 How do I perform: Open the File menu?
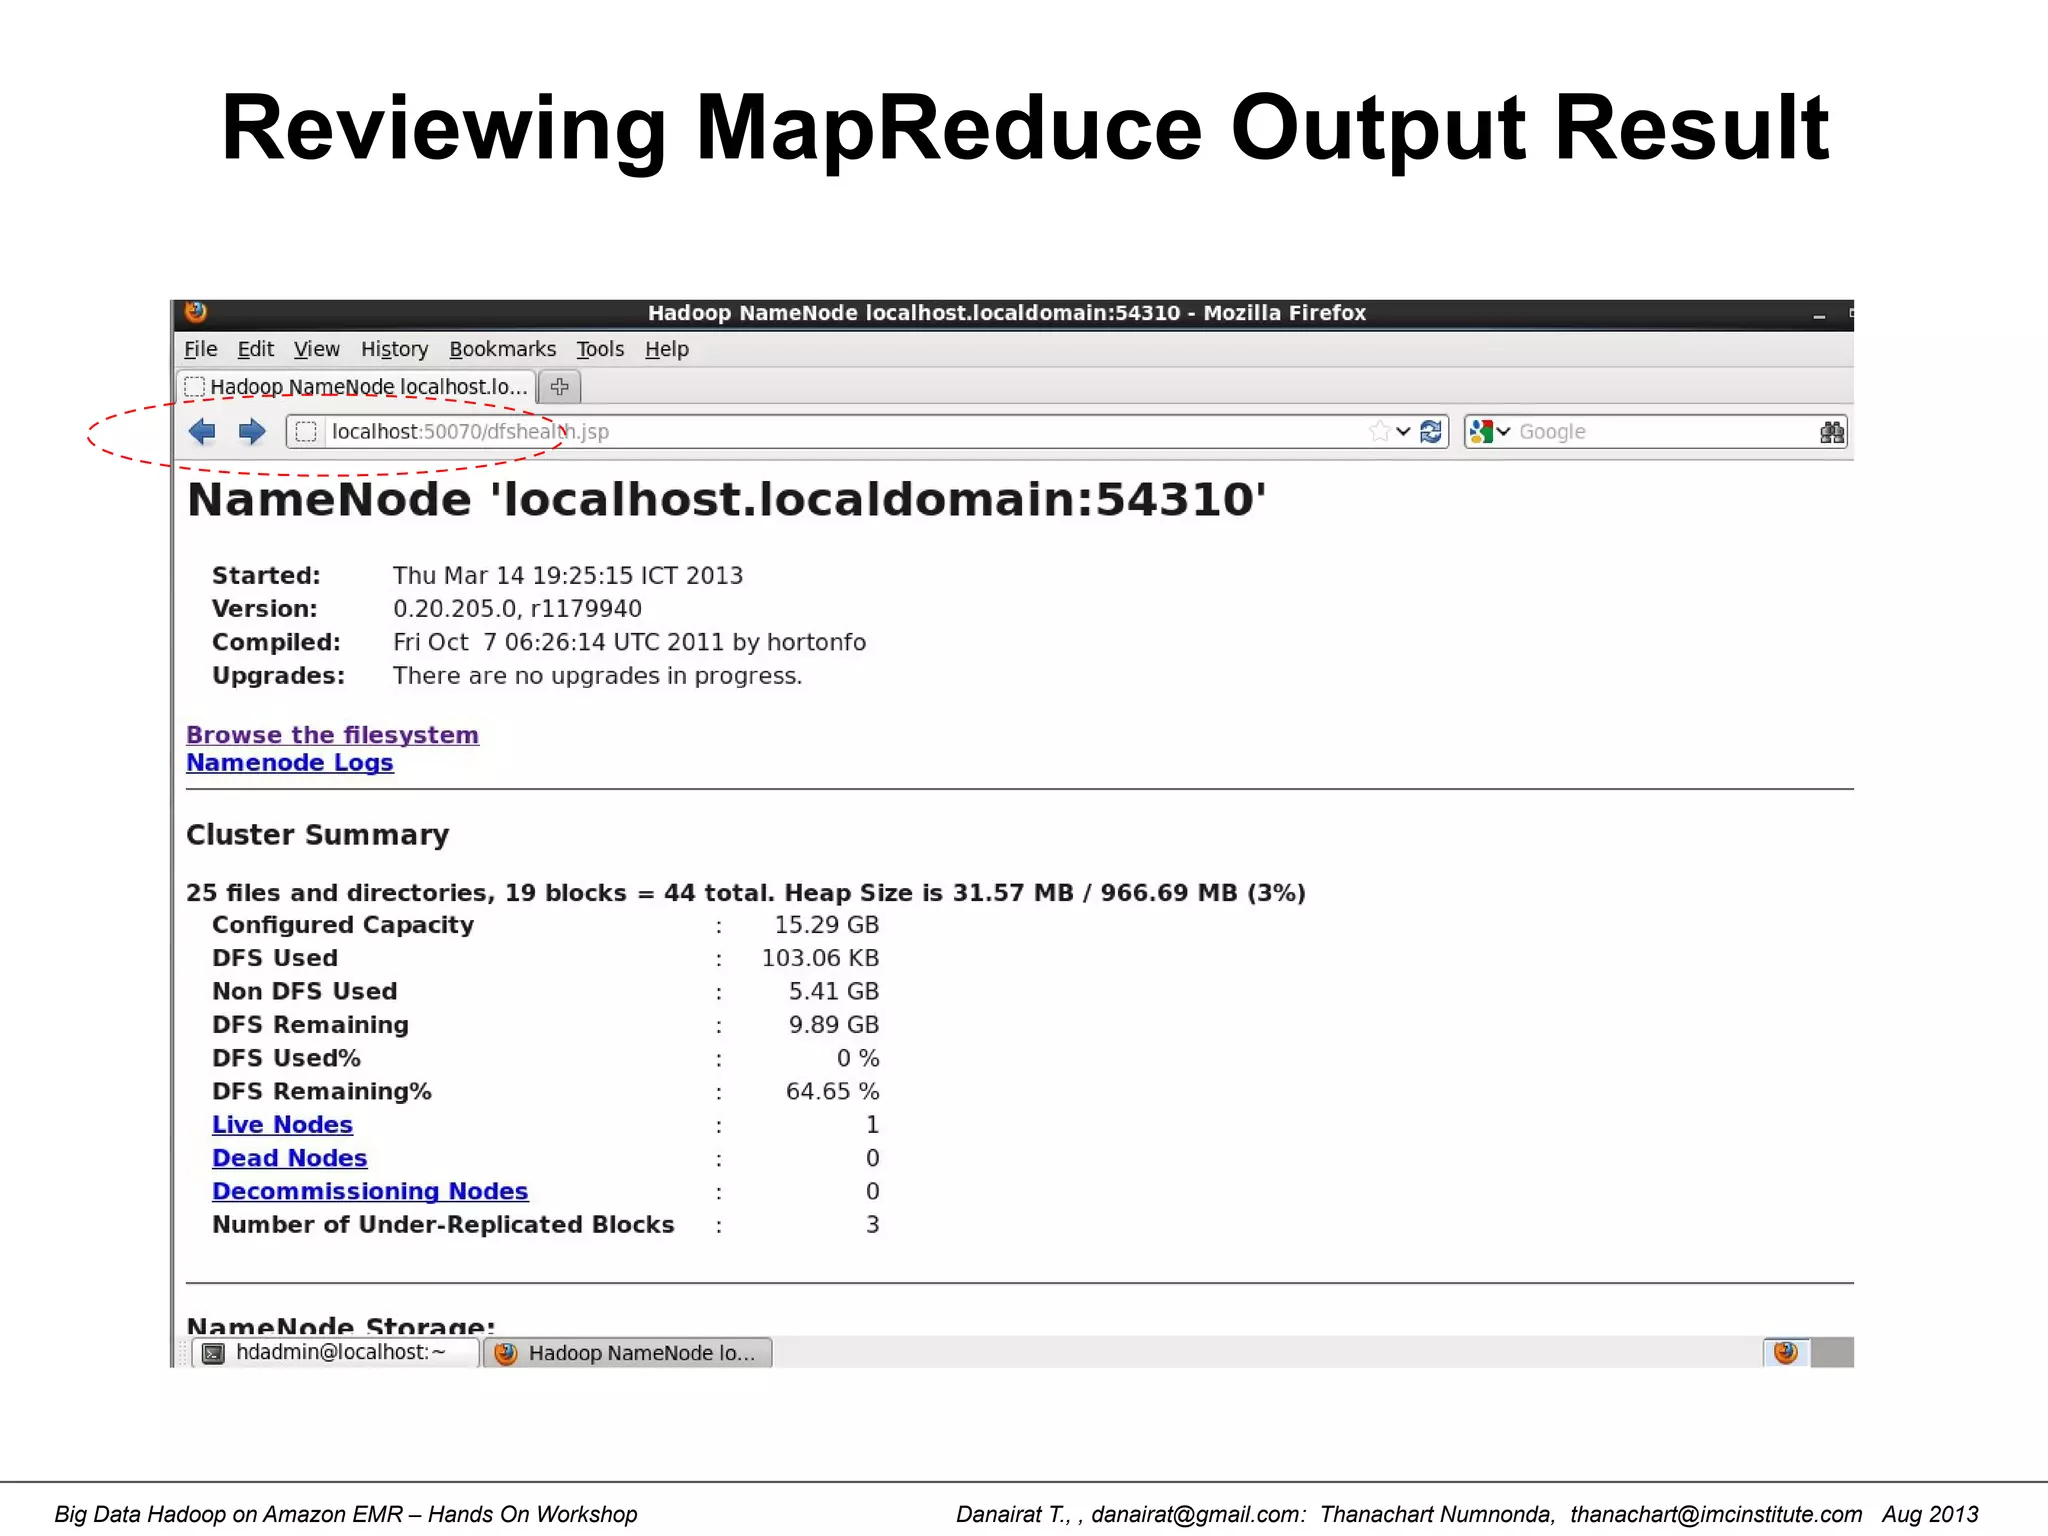(x=201, y=349)
